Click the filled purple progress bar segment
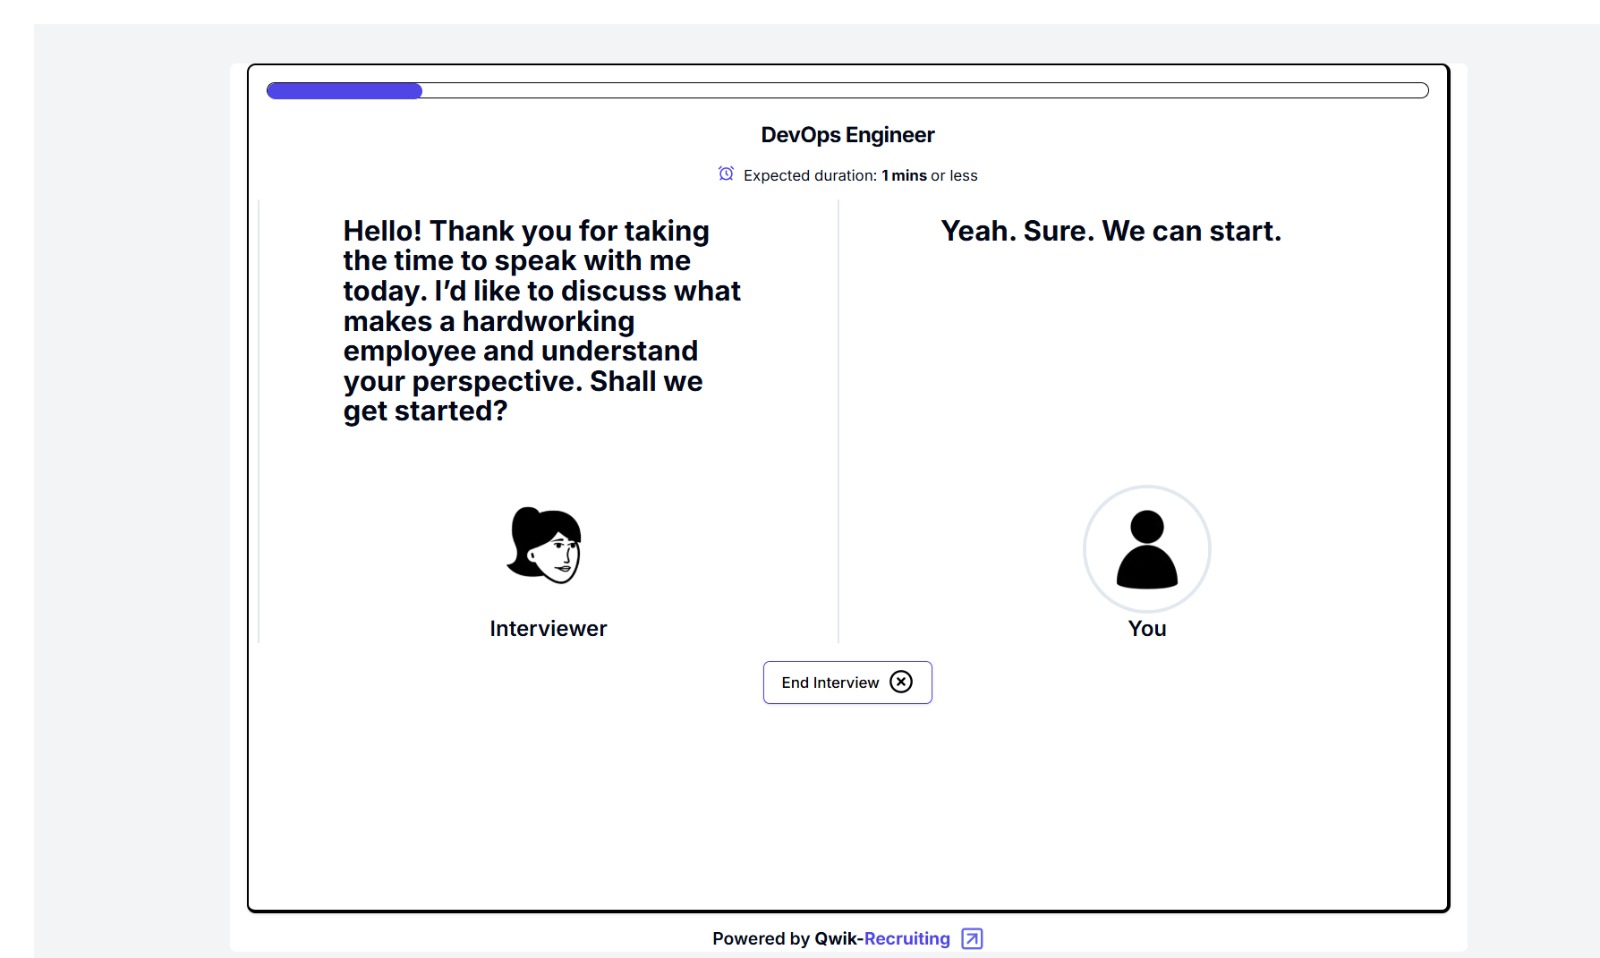This screenshot has height=958, width=1600. (x=344, y=91)
